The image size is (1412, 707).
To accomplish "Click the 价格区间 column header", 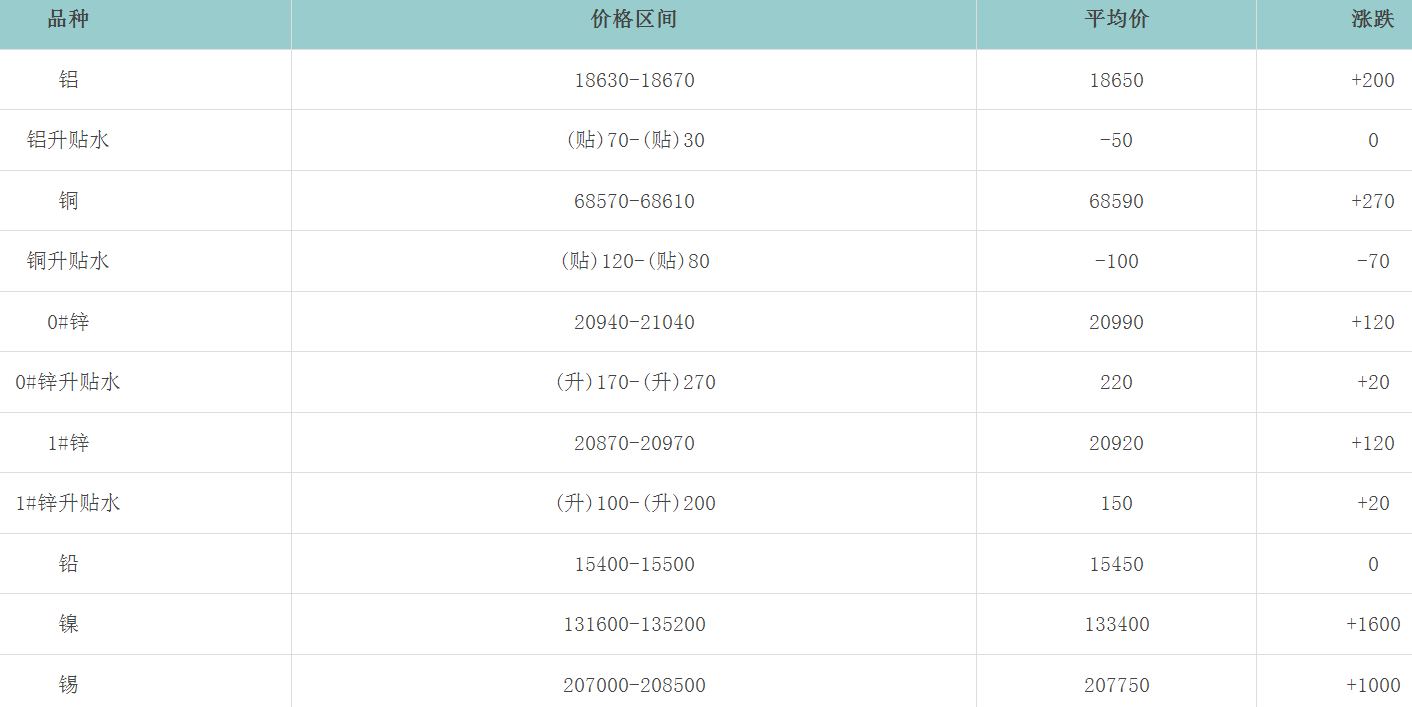I will point(634,20).
